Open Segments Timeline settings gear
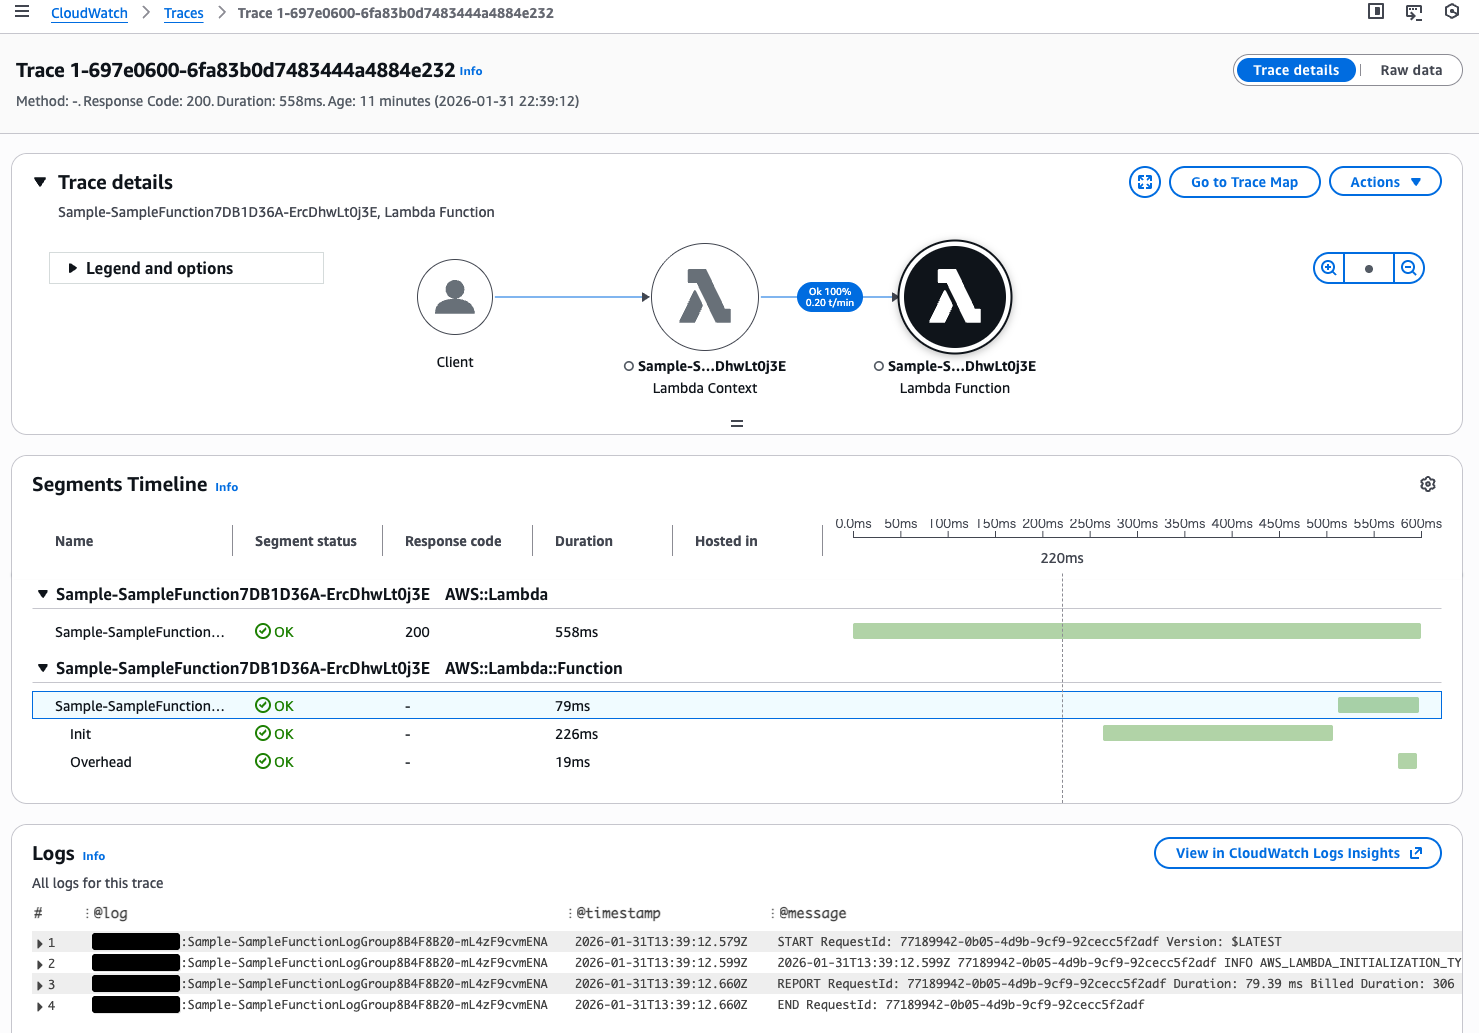Viewport: 1479px width, 1033px height. coord(1427,484)
